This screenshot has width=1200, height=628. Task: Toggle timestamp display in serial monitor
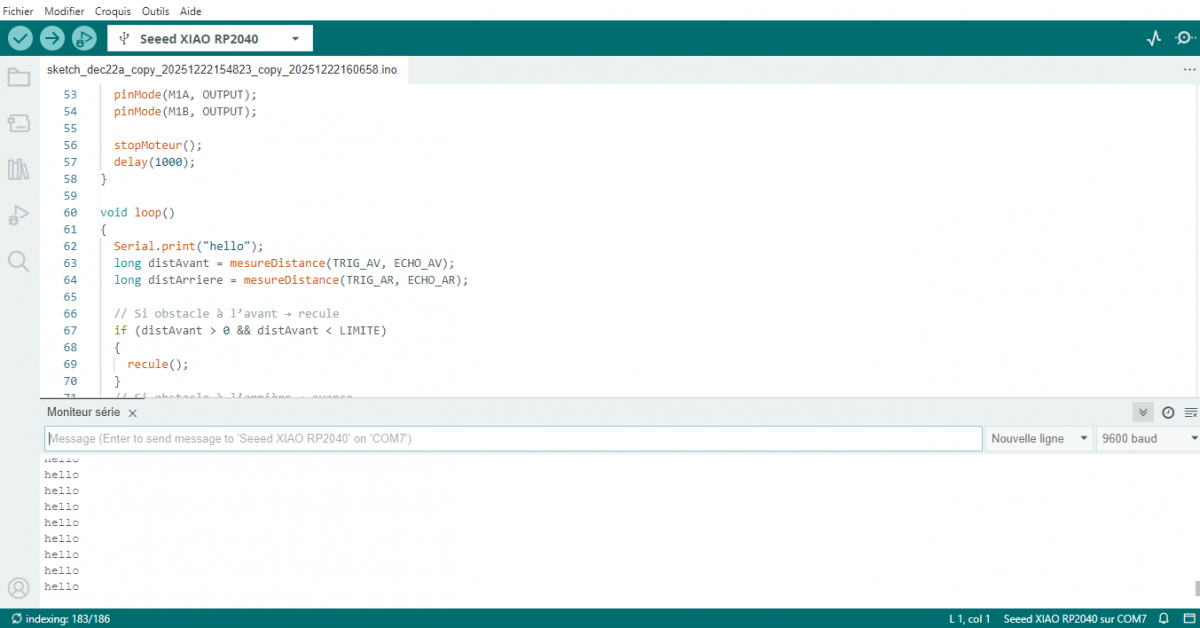pos(1168,412)
